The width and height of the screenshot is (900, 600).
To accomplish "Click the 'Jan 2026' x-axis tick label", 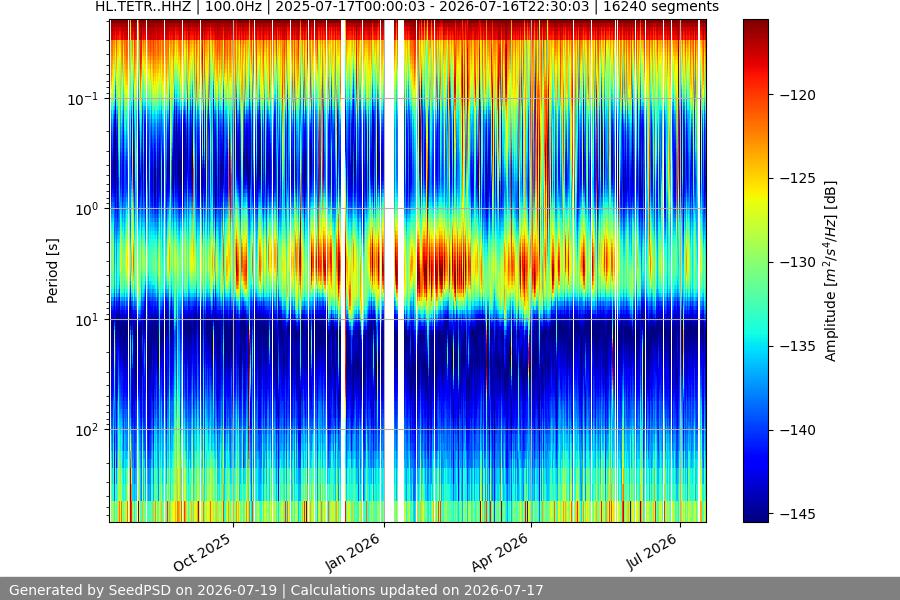I will [x=352, y=552].
